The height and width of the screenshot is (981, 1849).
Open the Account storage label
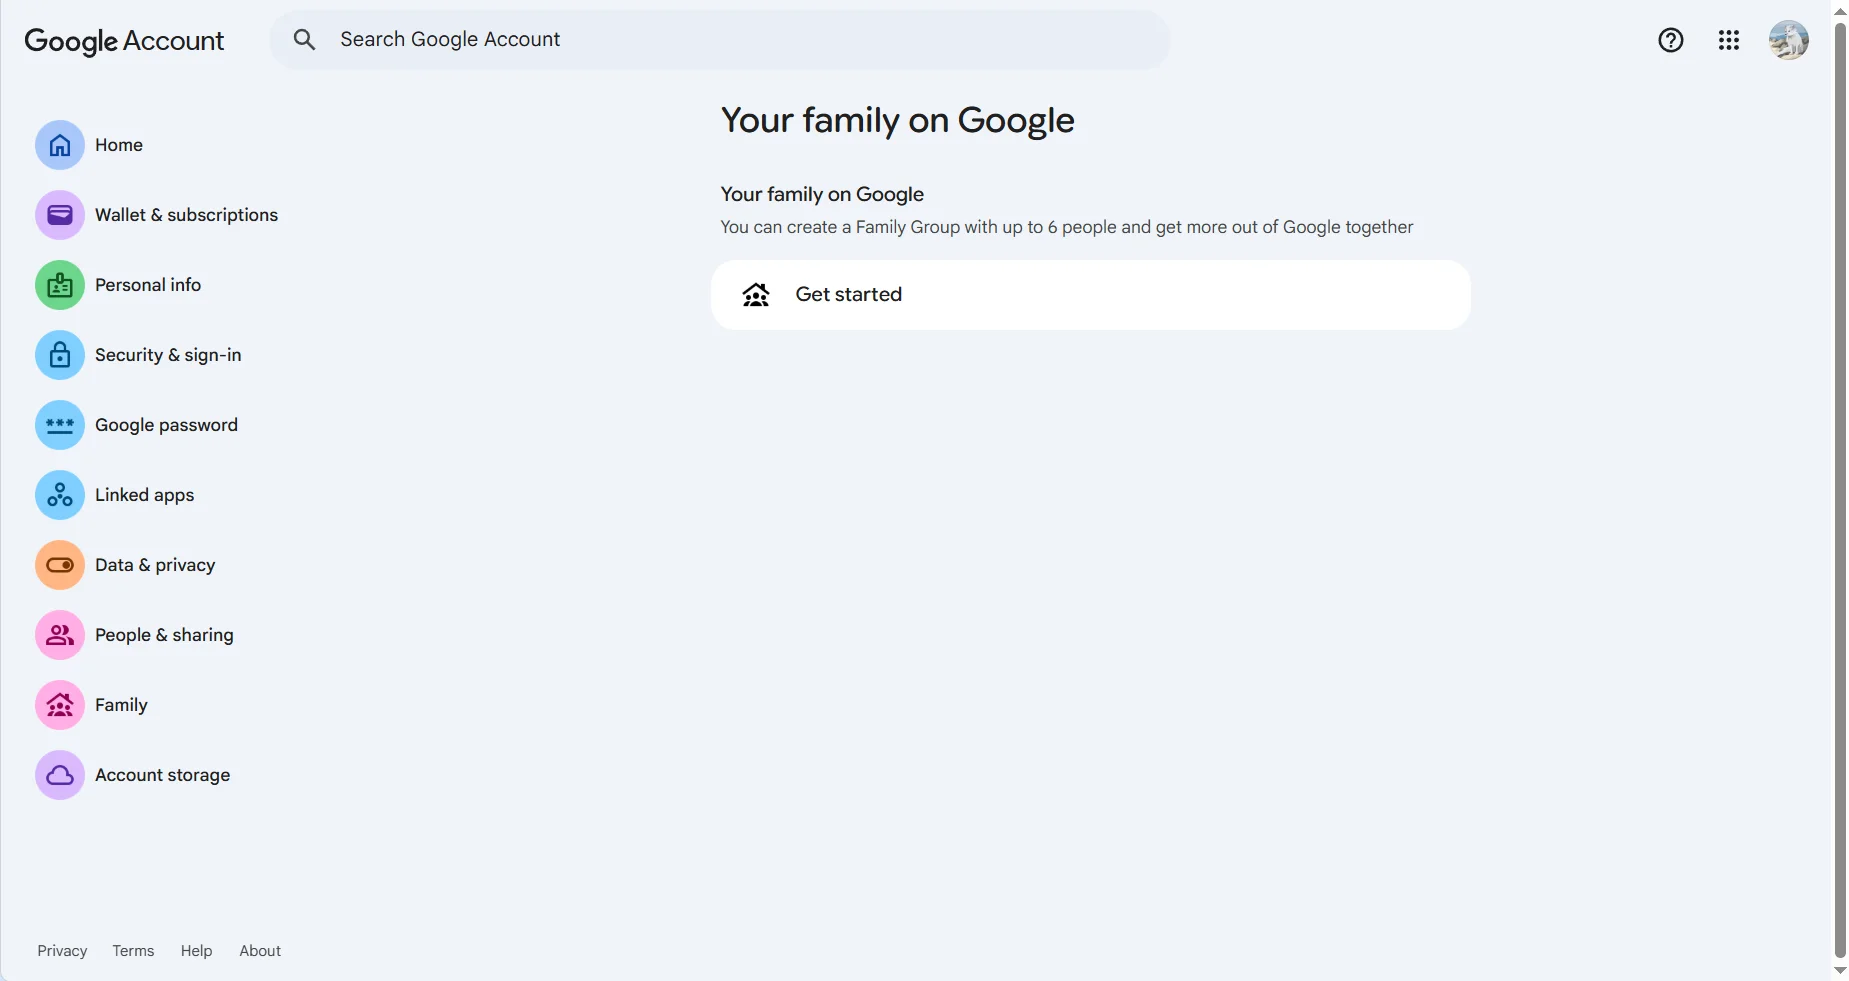[162, 775]
